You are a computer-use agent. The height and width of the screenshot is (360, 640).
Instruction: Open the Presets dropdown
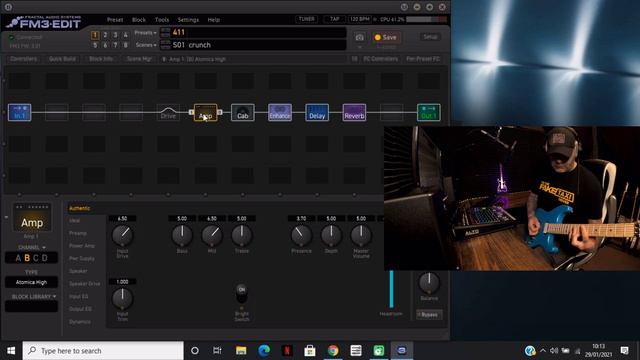tap(146, 33)
